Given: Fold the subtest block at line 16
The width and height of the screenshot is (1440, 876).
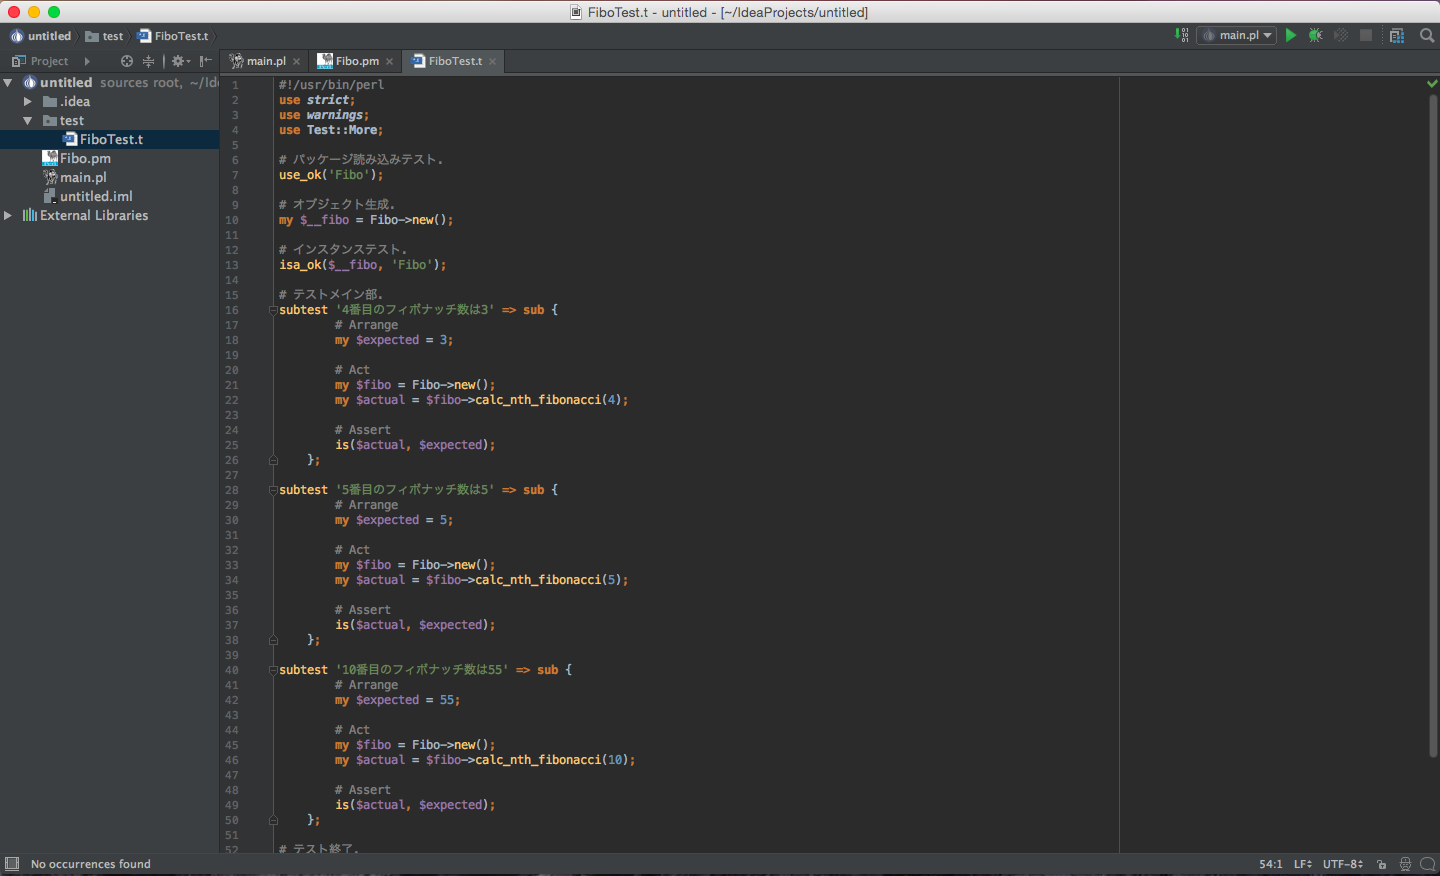Looking at the screenshot, I should pyautogui.click(x=273, y=310).
